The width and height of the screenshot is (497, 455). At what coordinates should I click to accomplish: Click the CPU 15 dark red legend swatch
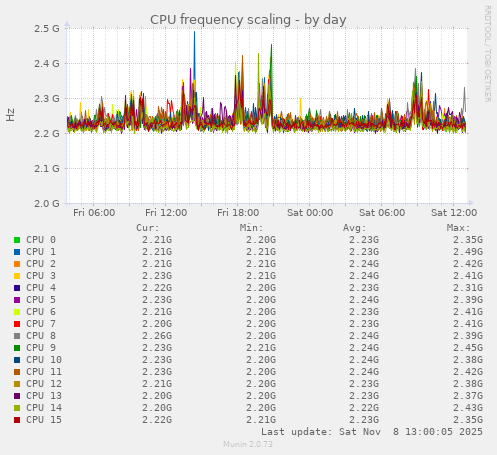[17, 420]
